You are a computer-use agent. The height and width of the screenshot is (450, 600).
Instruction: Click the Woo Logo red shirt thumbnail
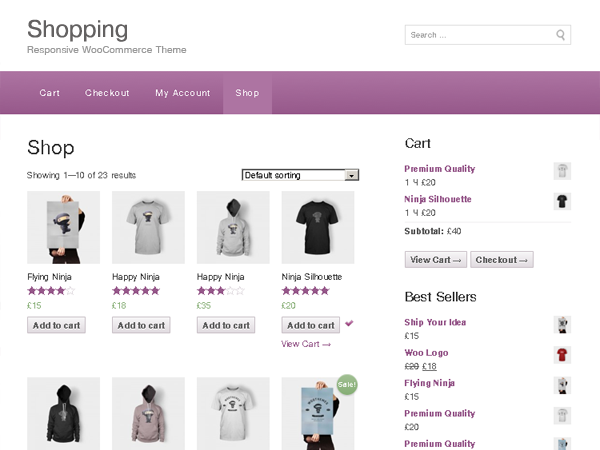562,355
